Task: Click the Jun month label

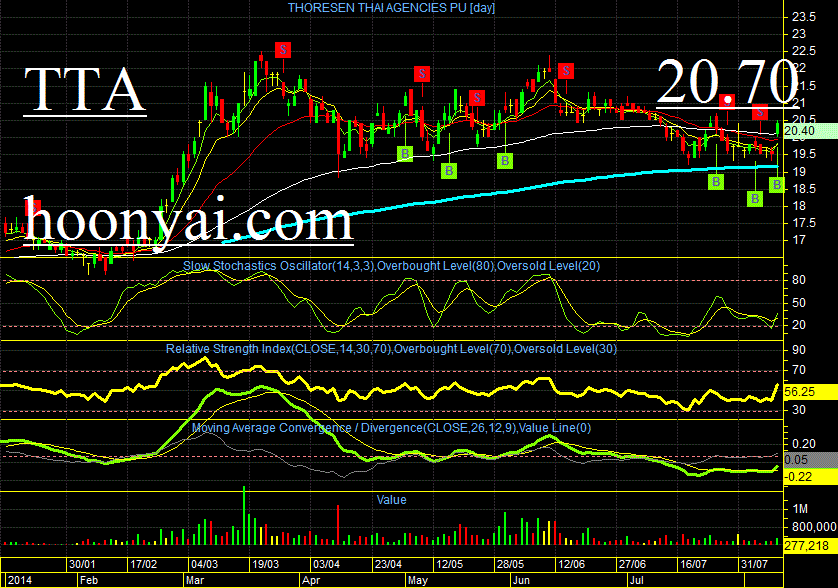Action: [x=521, y=580]
